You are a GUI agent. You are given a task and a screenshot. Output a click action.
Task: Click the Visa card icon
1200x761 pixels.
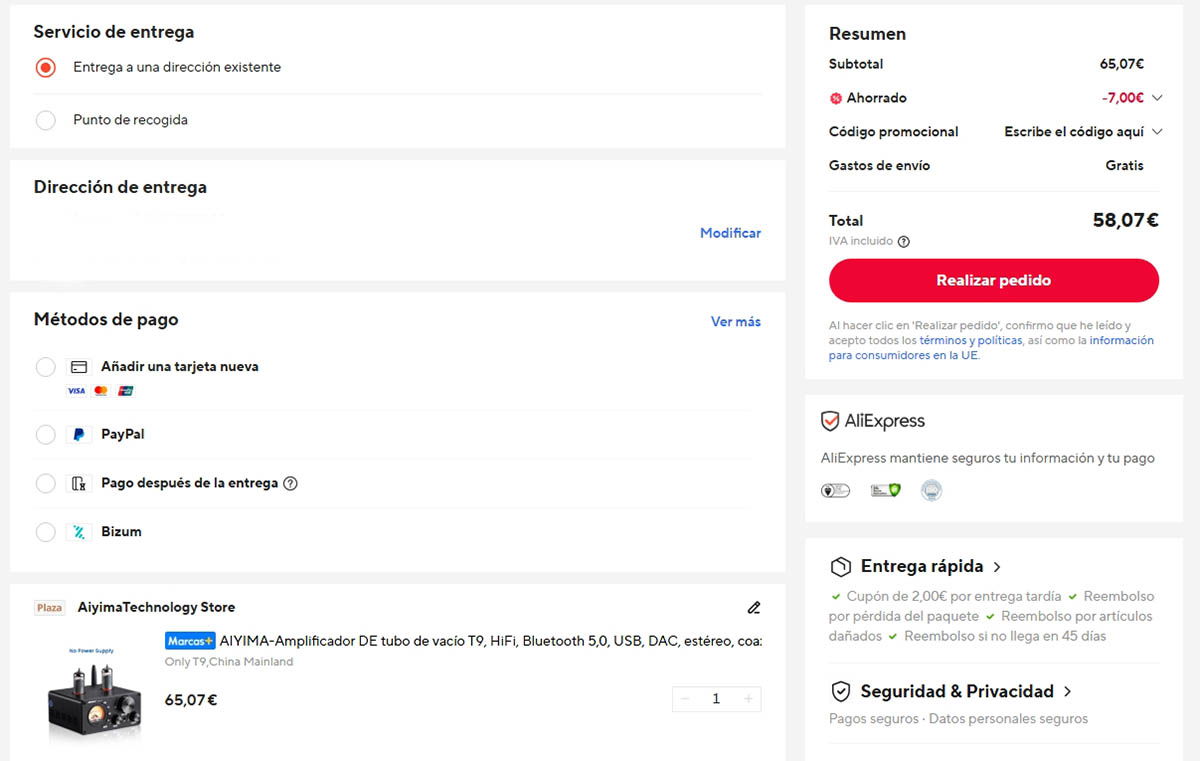[x=74, y=391]
